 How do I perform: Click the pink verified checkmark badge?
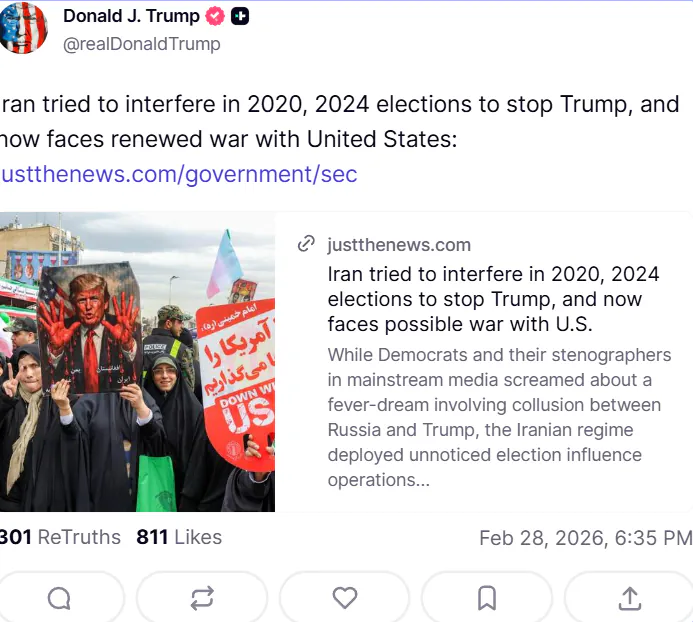pyautogui.click(x=215, y=17)
